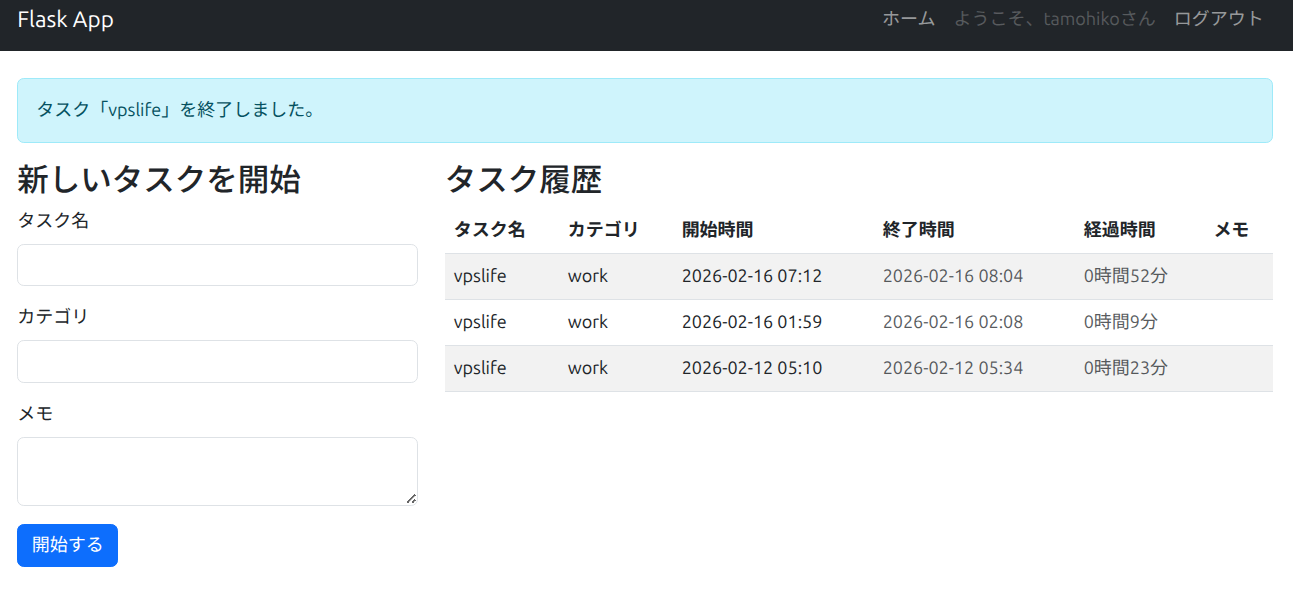Click the カテゴリ column header in history table
This screenshot has height=610, width=1293.
click(x=603, y=230)
